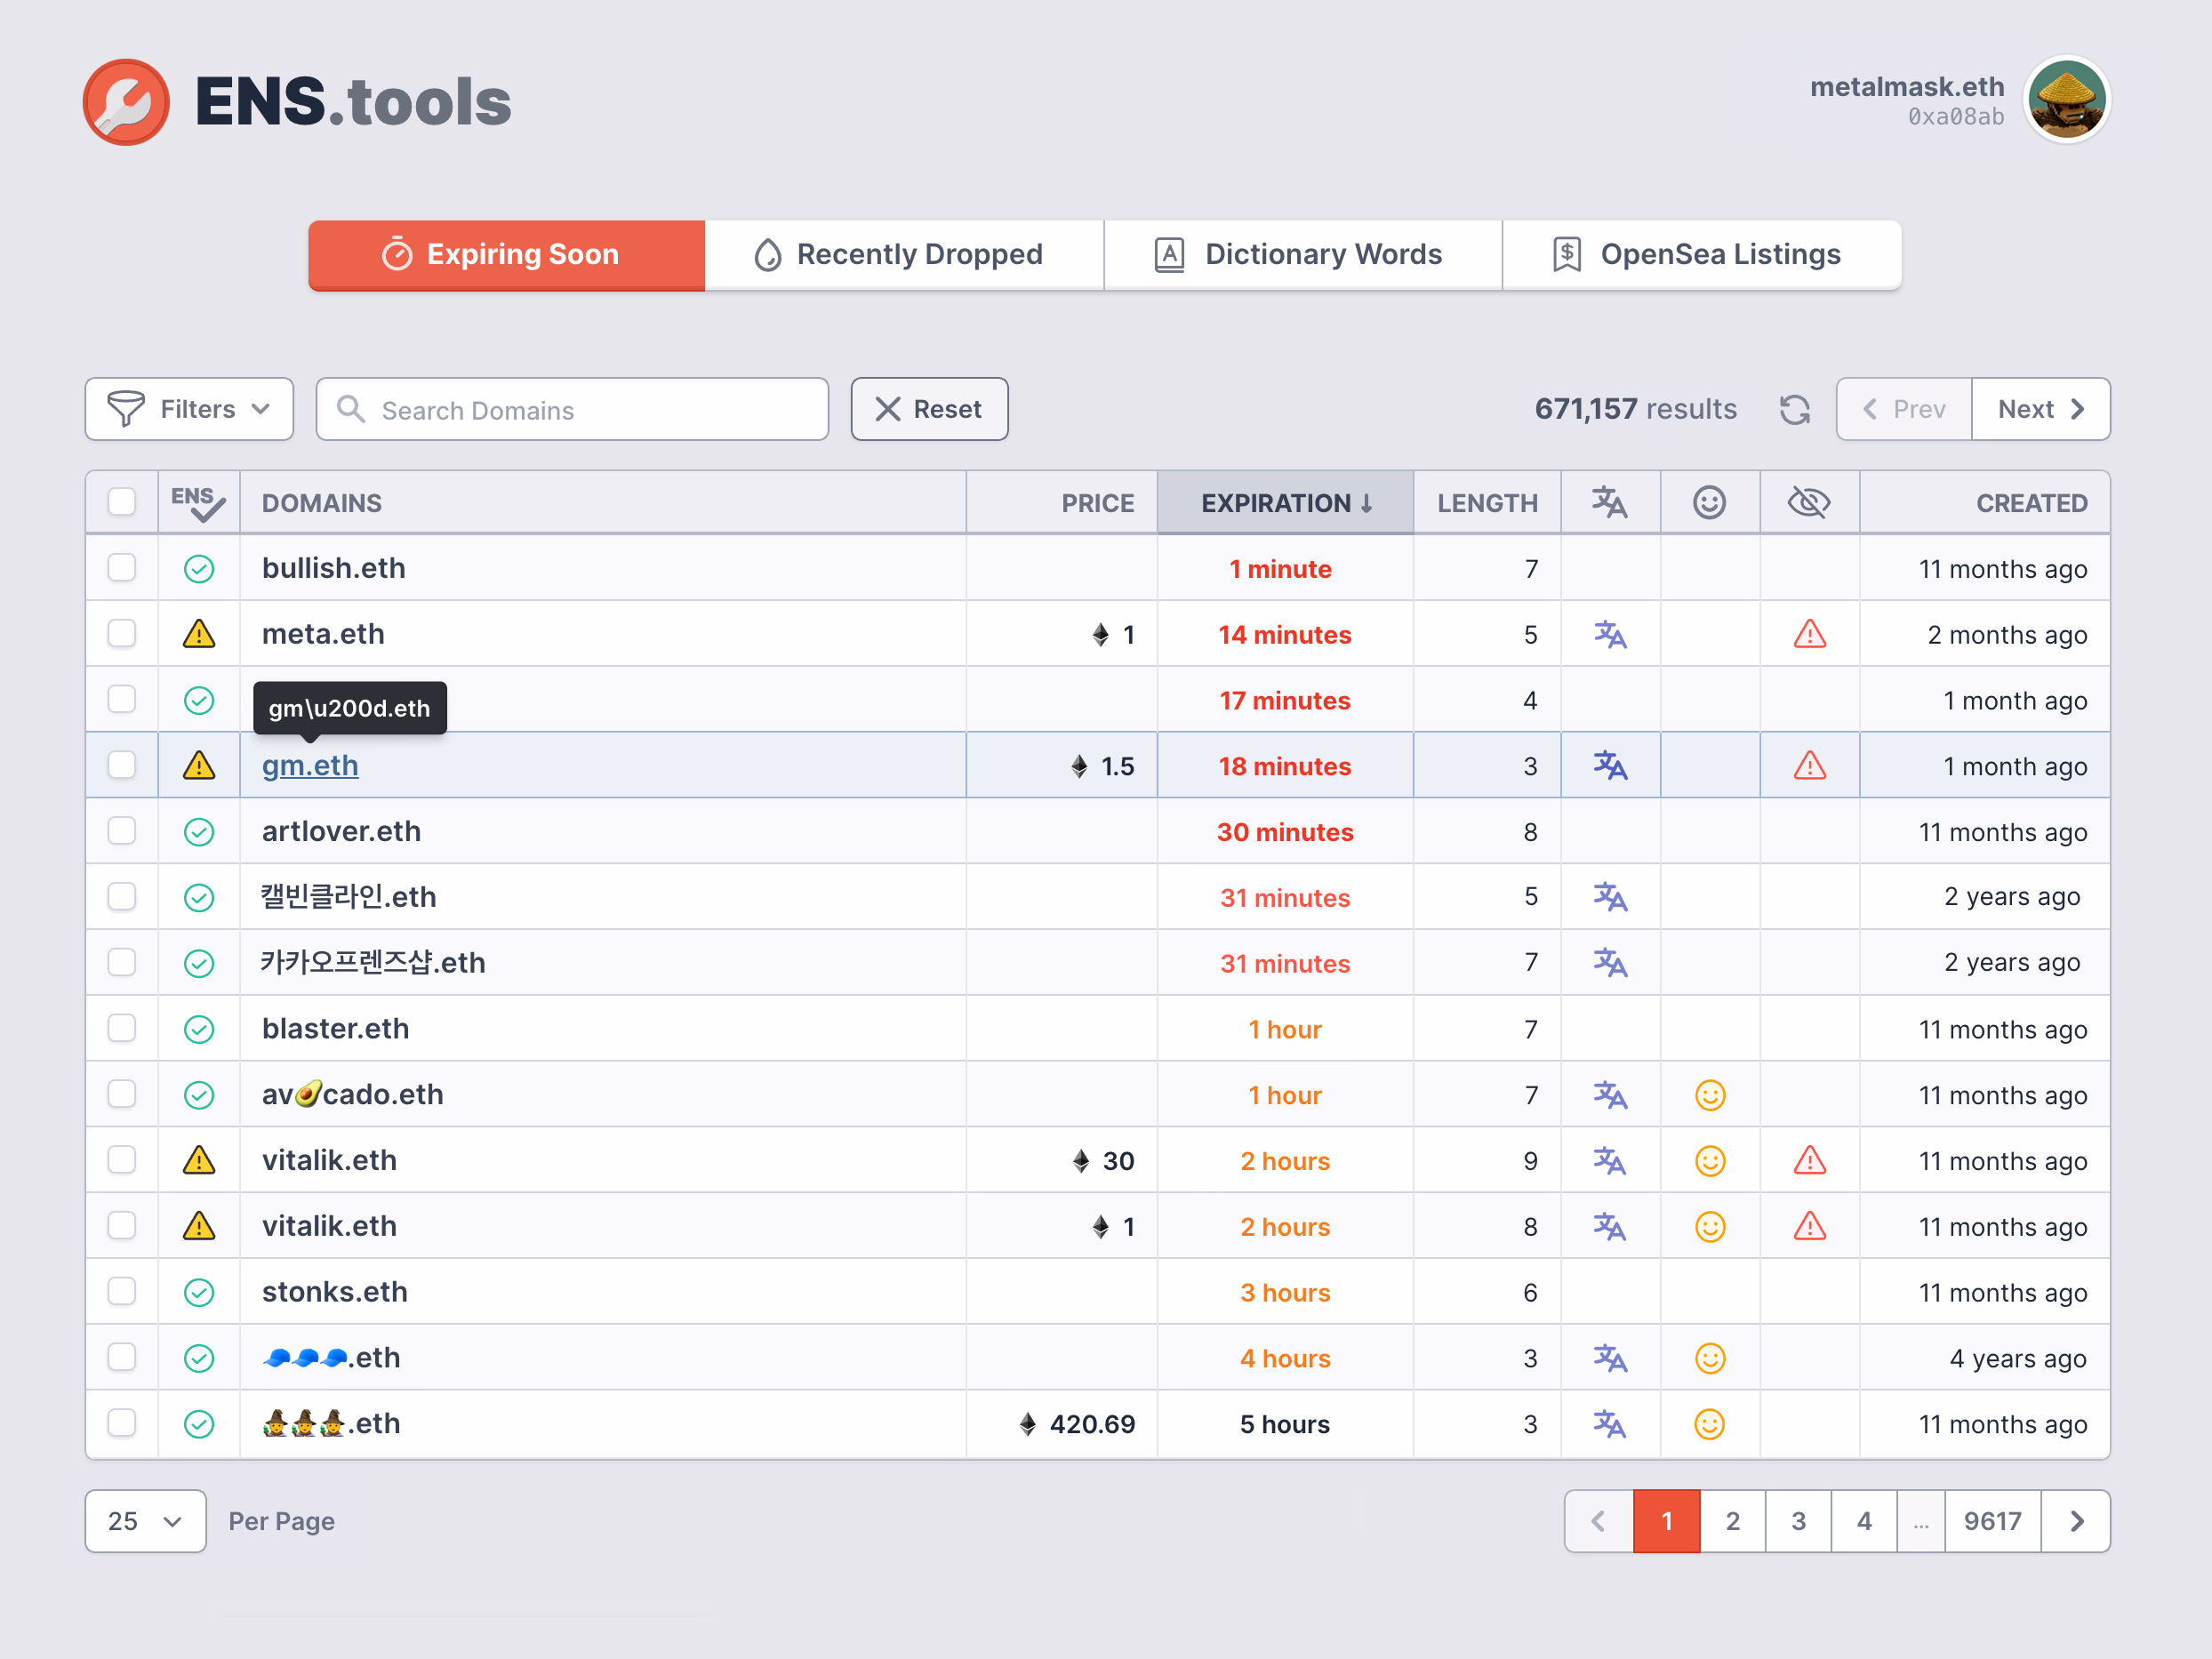Screen dimensions: 2212x1659
Task: Refresh results with the reload icon
Action: click(1794, 410)
